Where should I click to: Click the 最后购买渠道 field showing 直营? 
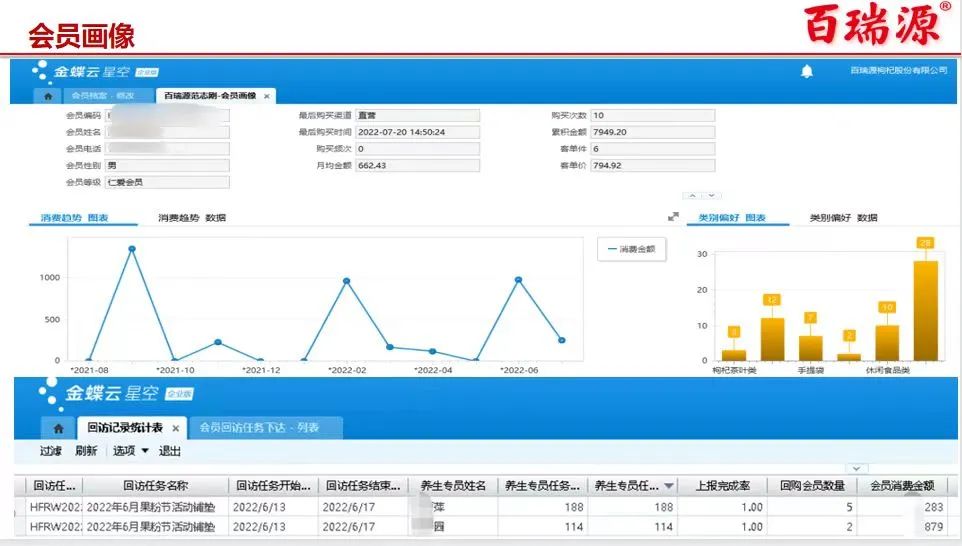pos(417,115)
